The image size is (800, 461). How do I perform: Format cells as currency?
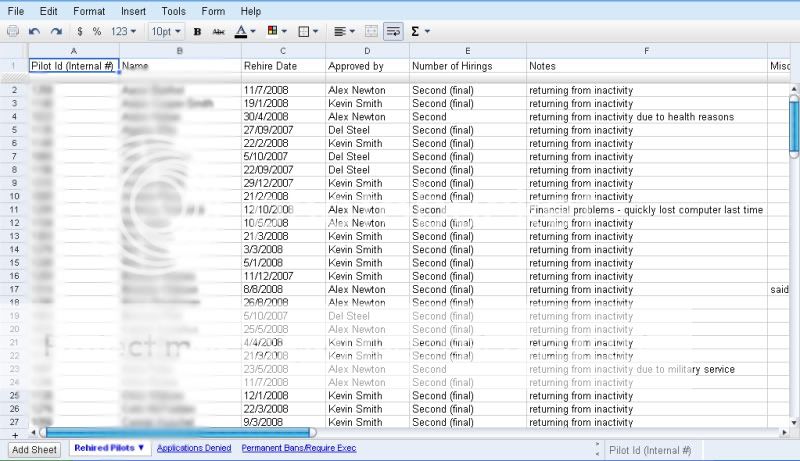click(80, 31)
